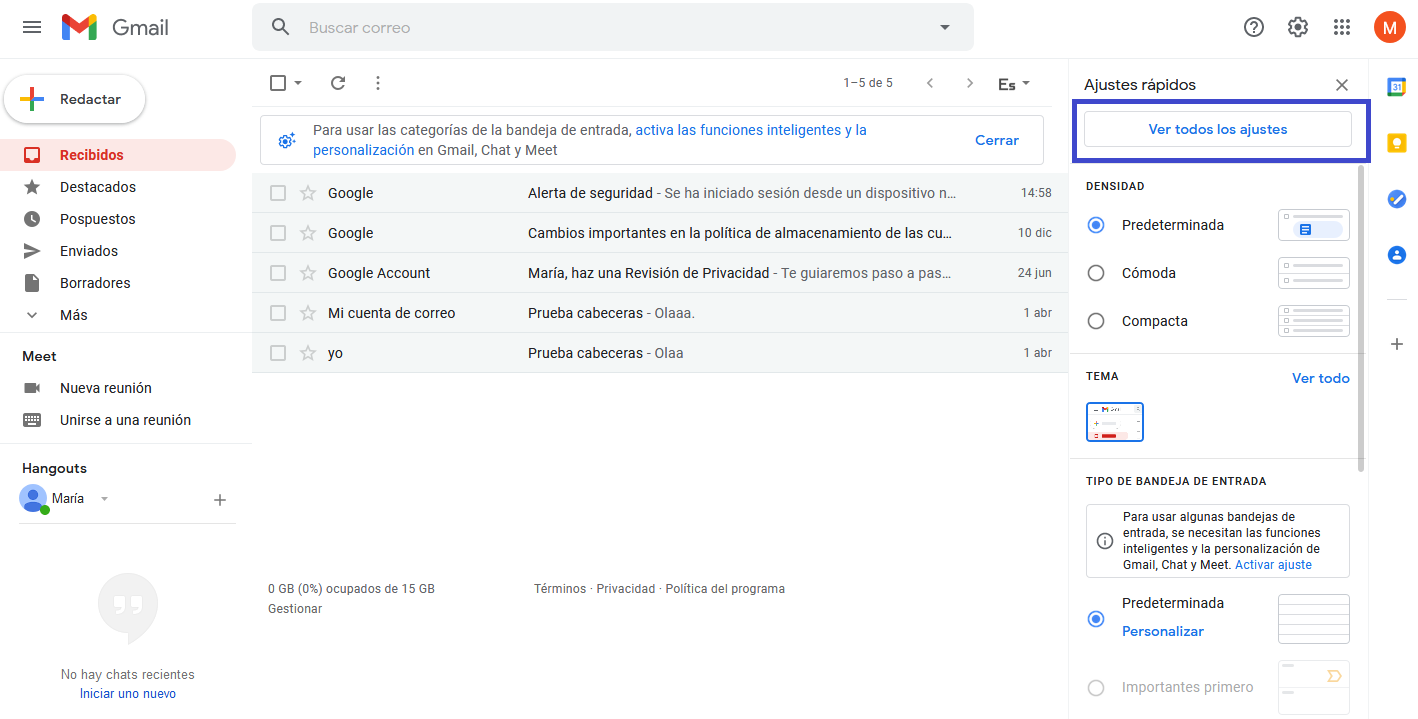This screenshot has height=719, width=1418.
Task: Go to the Enviados folder
Action: point(88,251)
